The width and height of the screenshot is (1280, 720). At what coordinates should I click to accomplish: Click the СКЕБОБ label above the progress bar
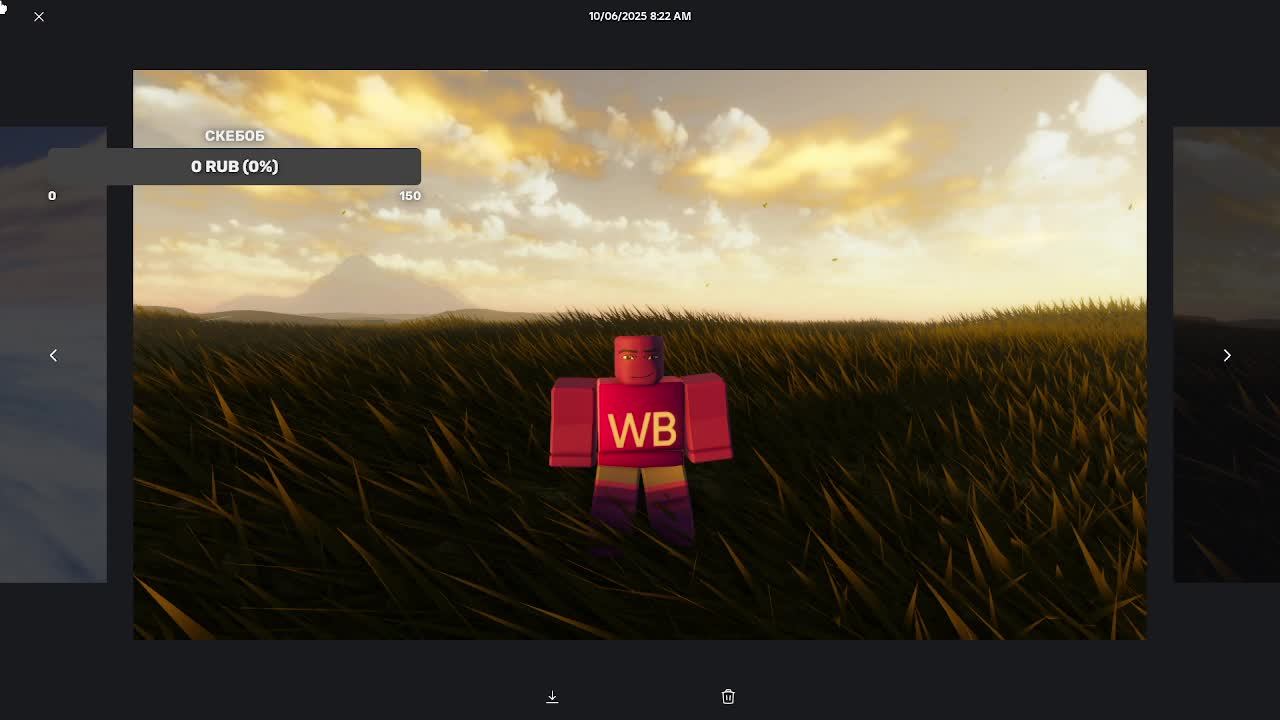click(235, 135)
